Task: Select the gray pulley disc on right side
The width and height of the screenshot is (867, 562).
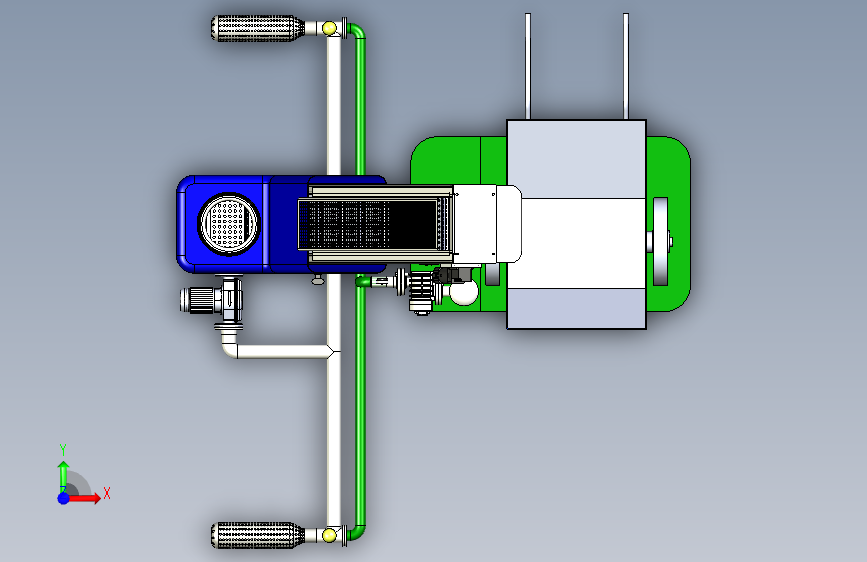Action: click(x=660, y=242)
